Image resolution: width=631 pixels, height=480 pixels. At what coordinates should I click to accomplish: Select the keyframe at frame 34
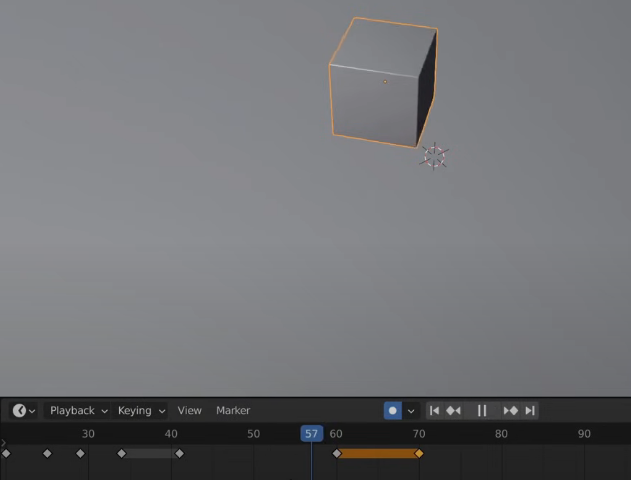pyautogui.click(x=122, y=454)
